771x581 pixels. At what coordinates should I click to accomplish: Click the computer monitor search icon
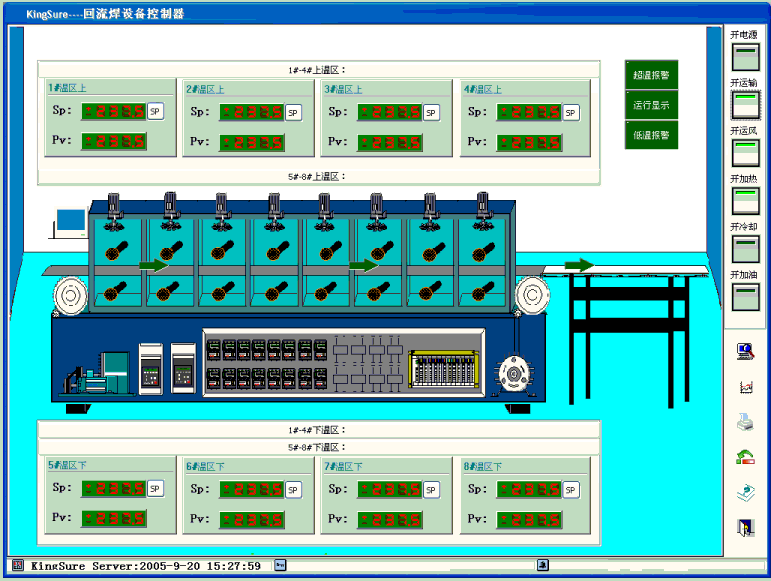745,351
